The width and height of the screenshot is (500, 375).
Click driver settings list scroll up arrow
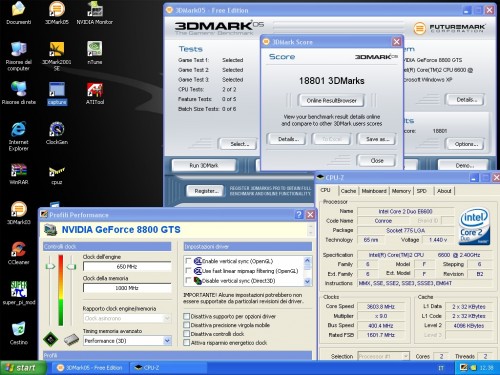point(307,260)
